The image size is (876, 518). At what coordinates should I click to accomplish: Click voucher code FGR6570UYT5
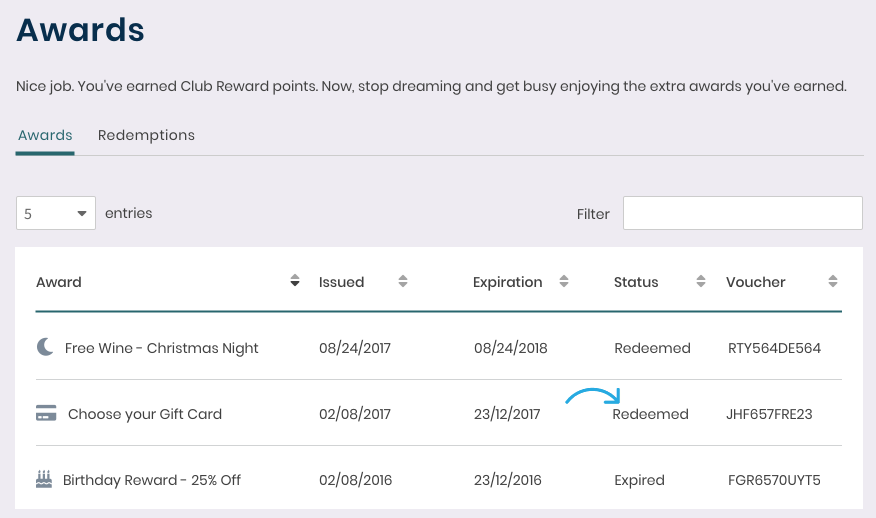click(x=774, y=480)
